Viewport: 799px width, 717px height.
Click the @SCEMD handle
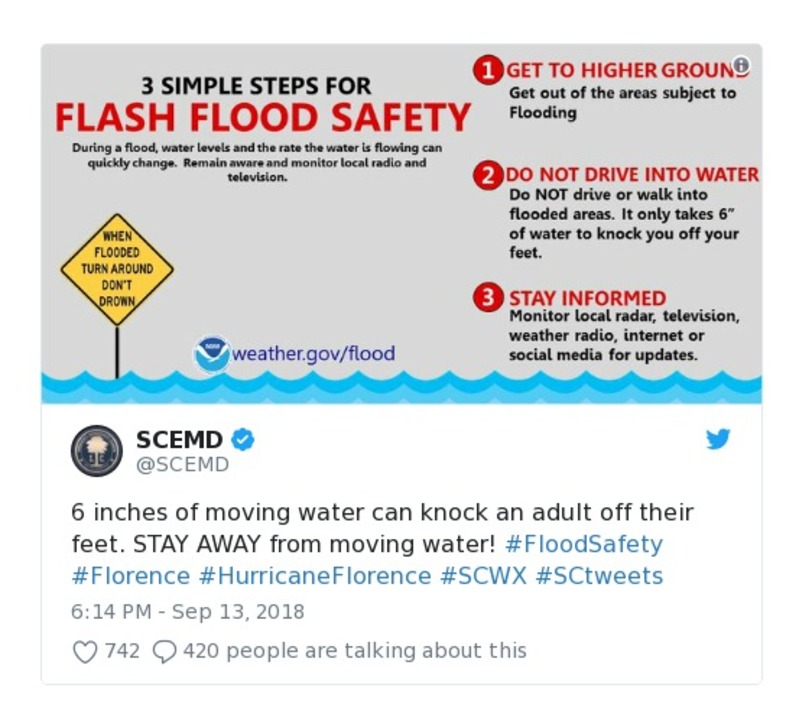(x=182, y=464)
